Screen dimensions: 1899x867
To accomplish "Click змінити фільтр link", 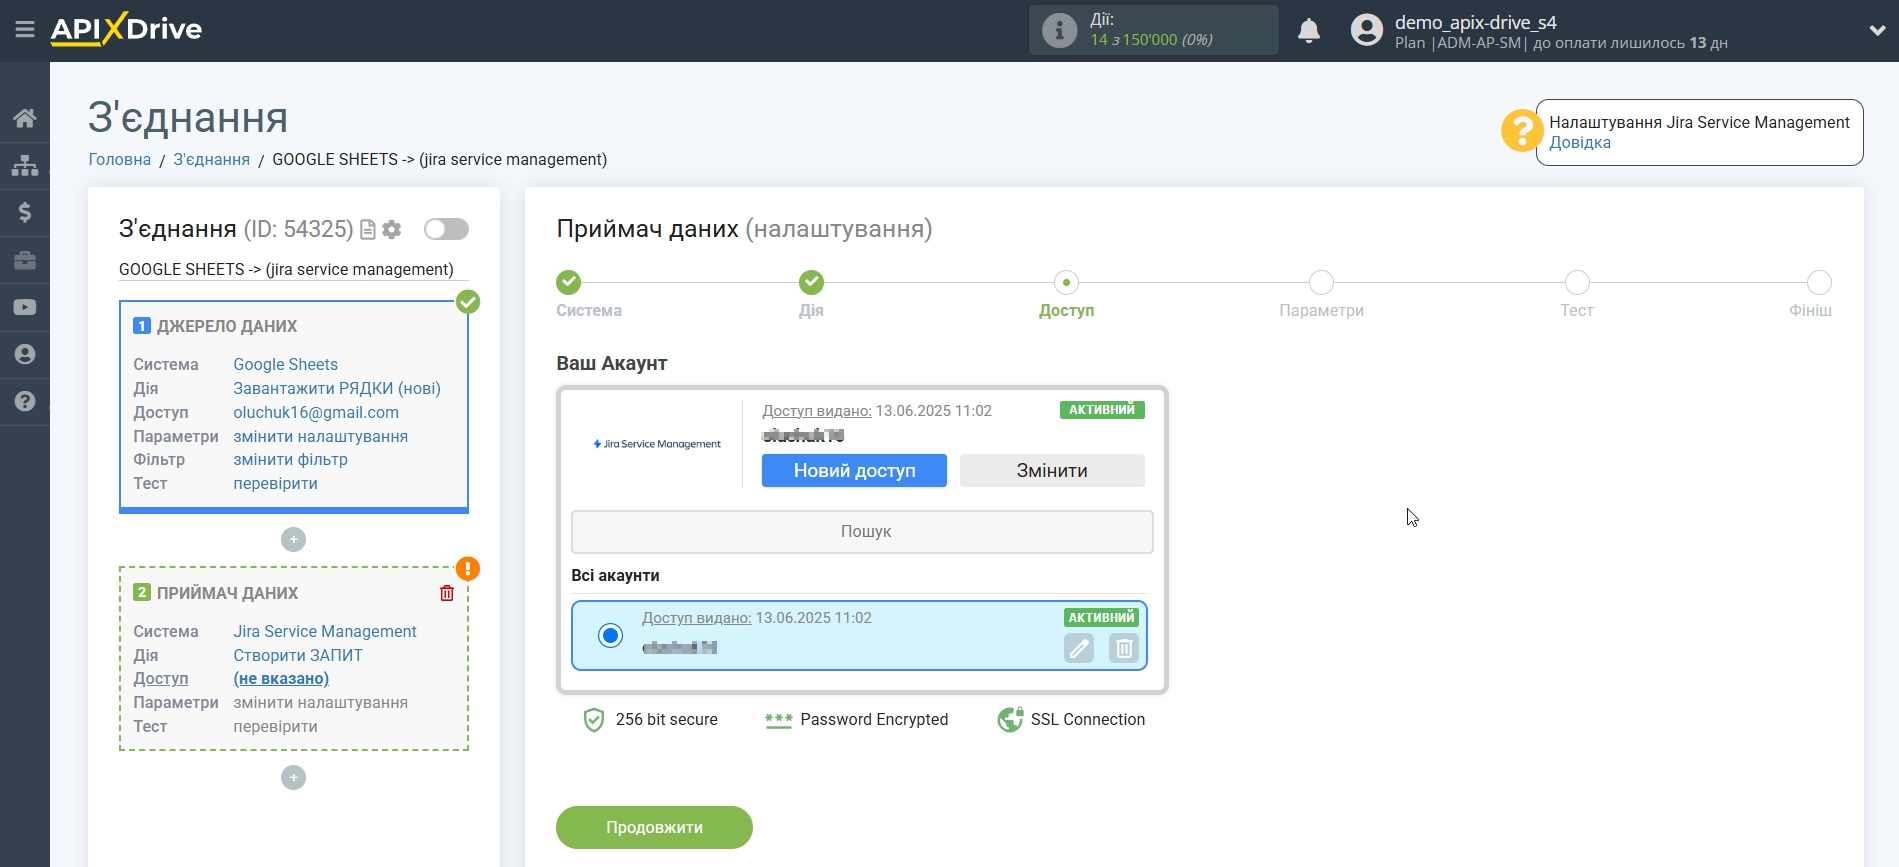I will (x=290, y=459).
